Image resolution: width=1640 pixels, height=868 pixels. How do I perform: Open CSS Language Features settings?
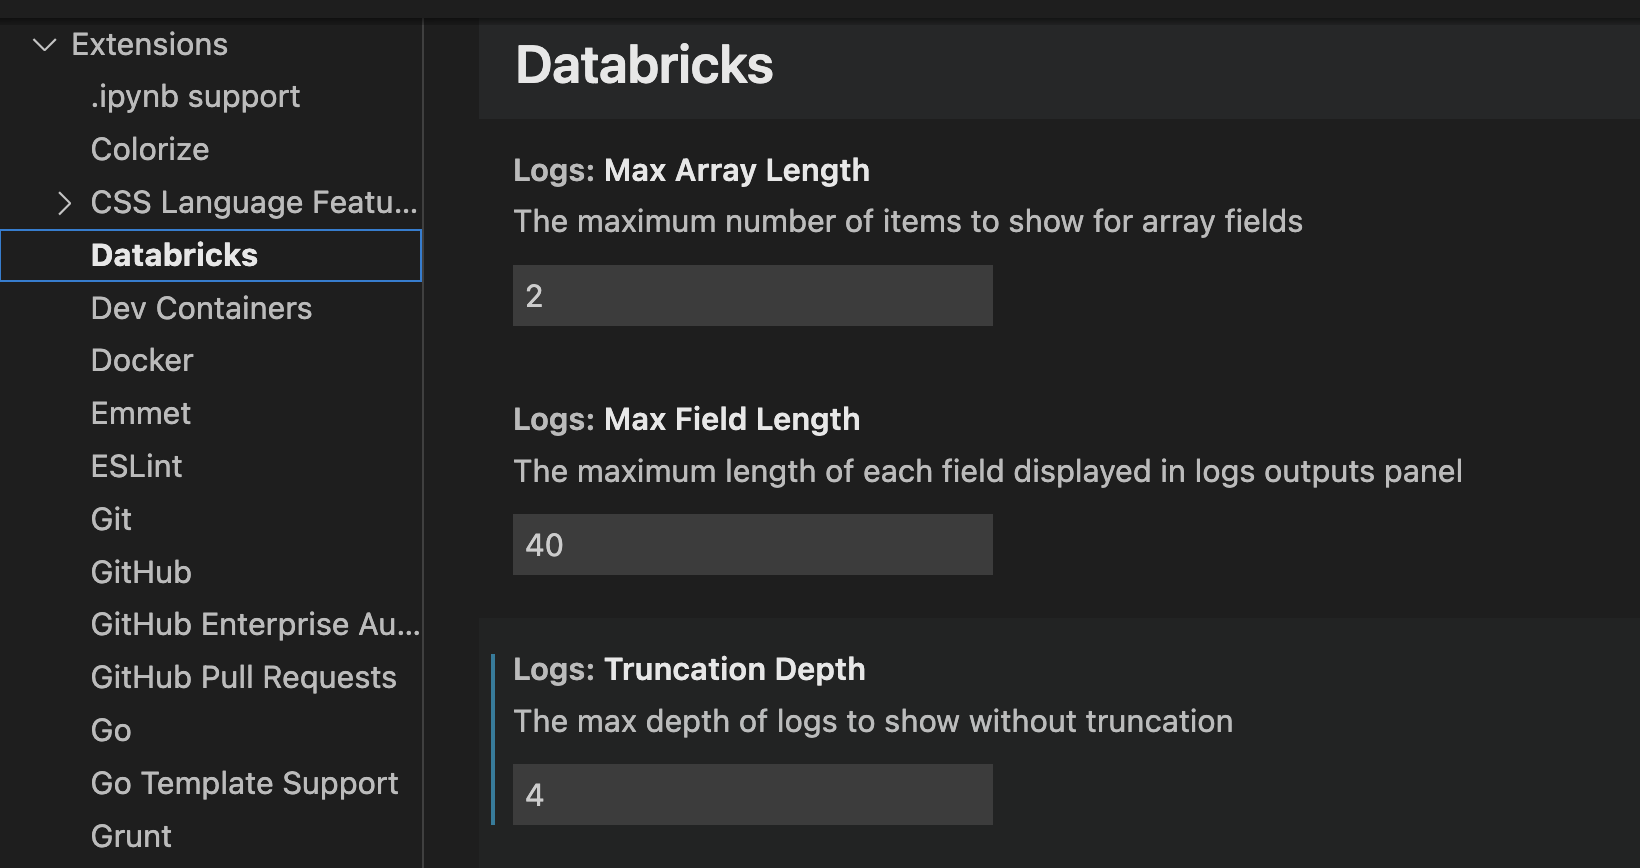click(x=254, y=203)
